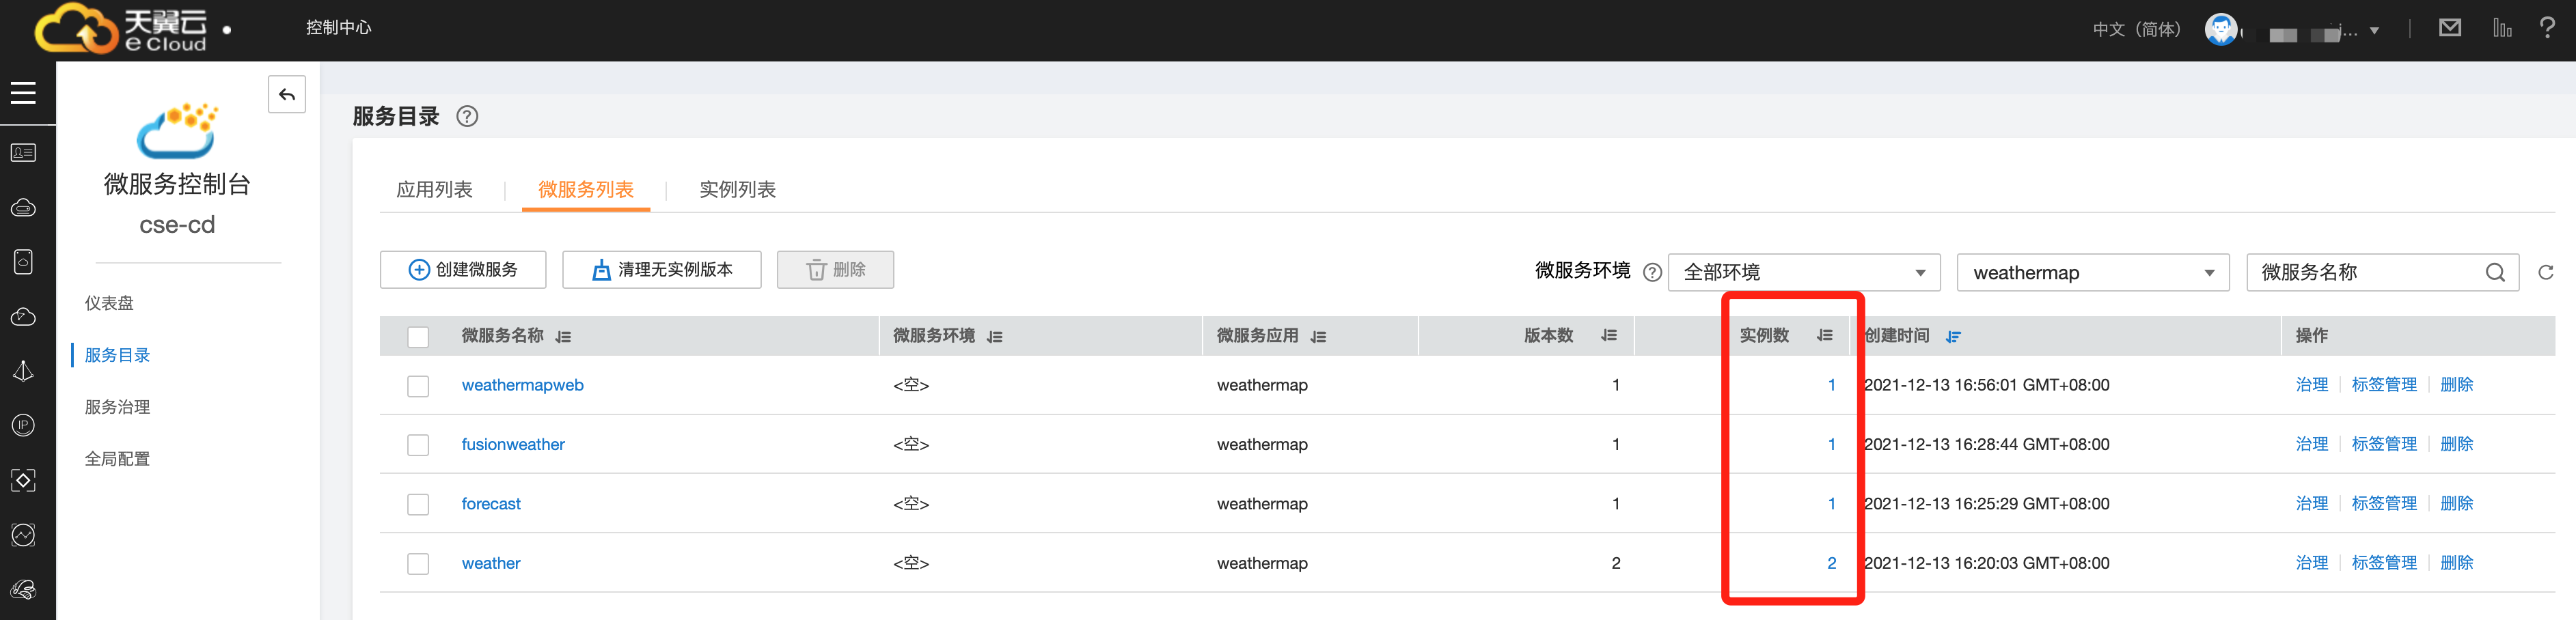Click 控制中心 in the top bar
The width and height of the screenshot is (2576, 620).
[339, 28]
